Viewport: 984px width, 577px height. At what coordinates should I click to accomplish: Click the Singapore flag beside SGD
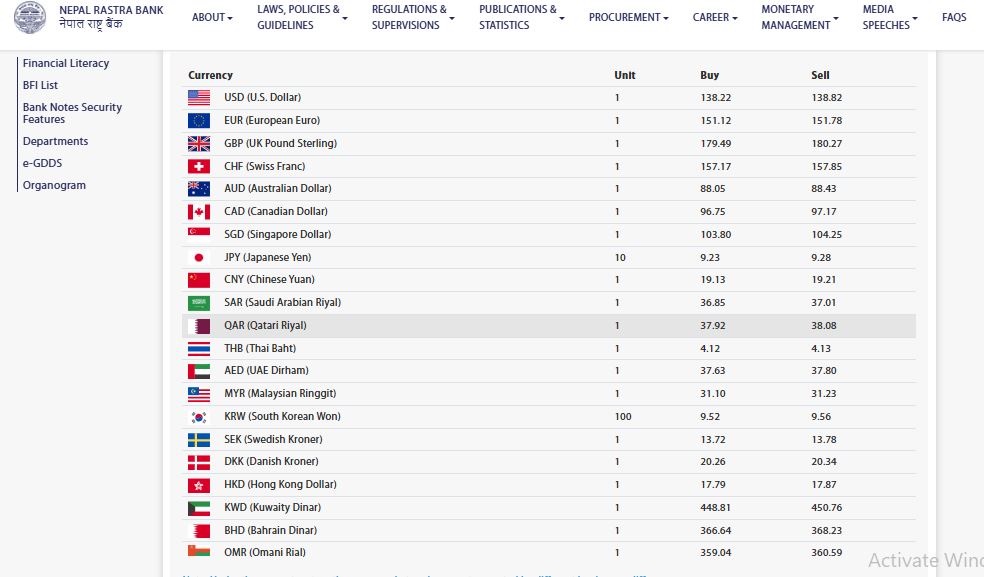point(199,234)
